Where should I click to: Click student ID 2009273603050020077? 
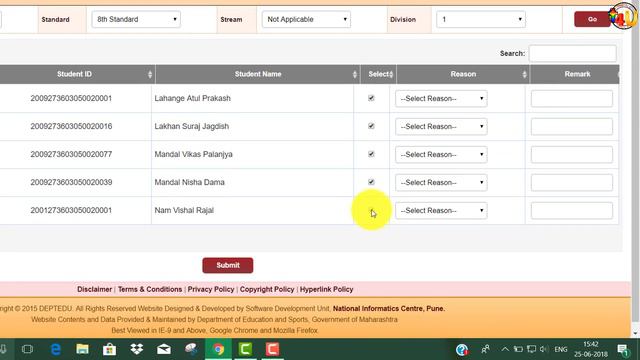(x=71, y=154)
